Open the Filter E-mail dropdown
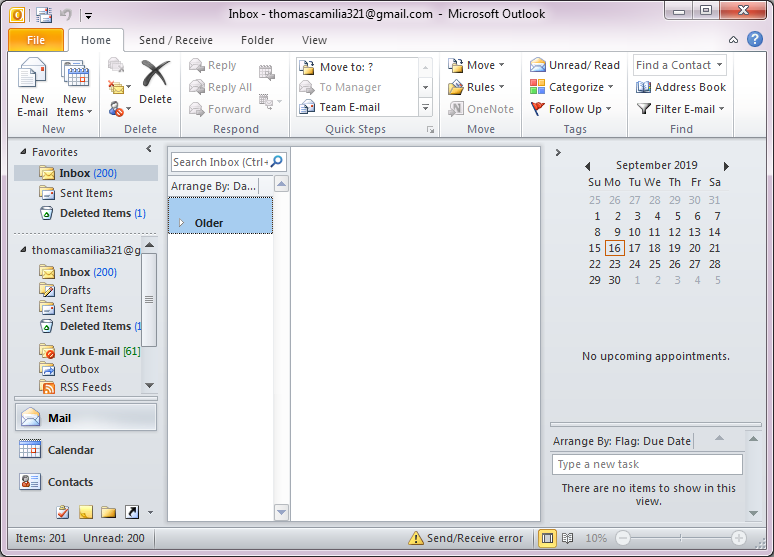This screenshot has width=774, height=557. [x=680, y=109]
